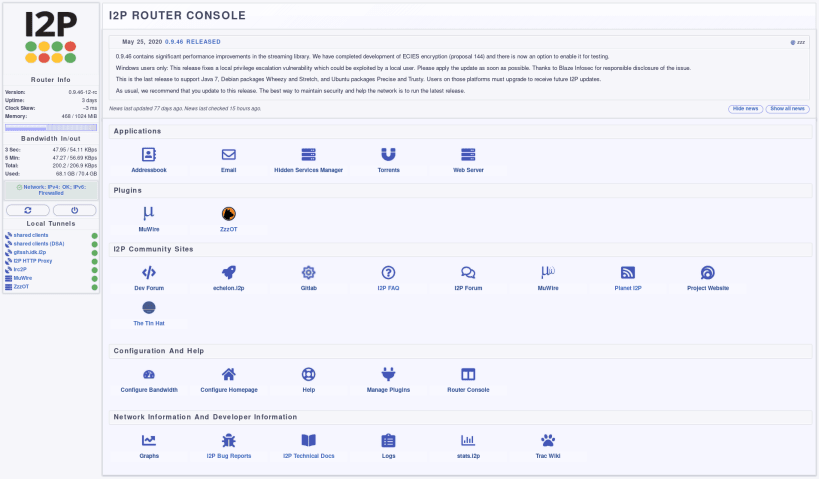Click the Router Info sidebar heading

pos(51,80)
